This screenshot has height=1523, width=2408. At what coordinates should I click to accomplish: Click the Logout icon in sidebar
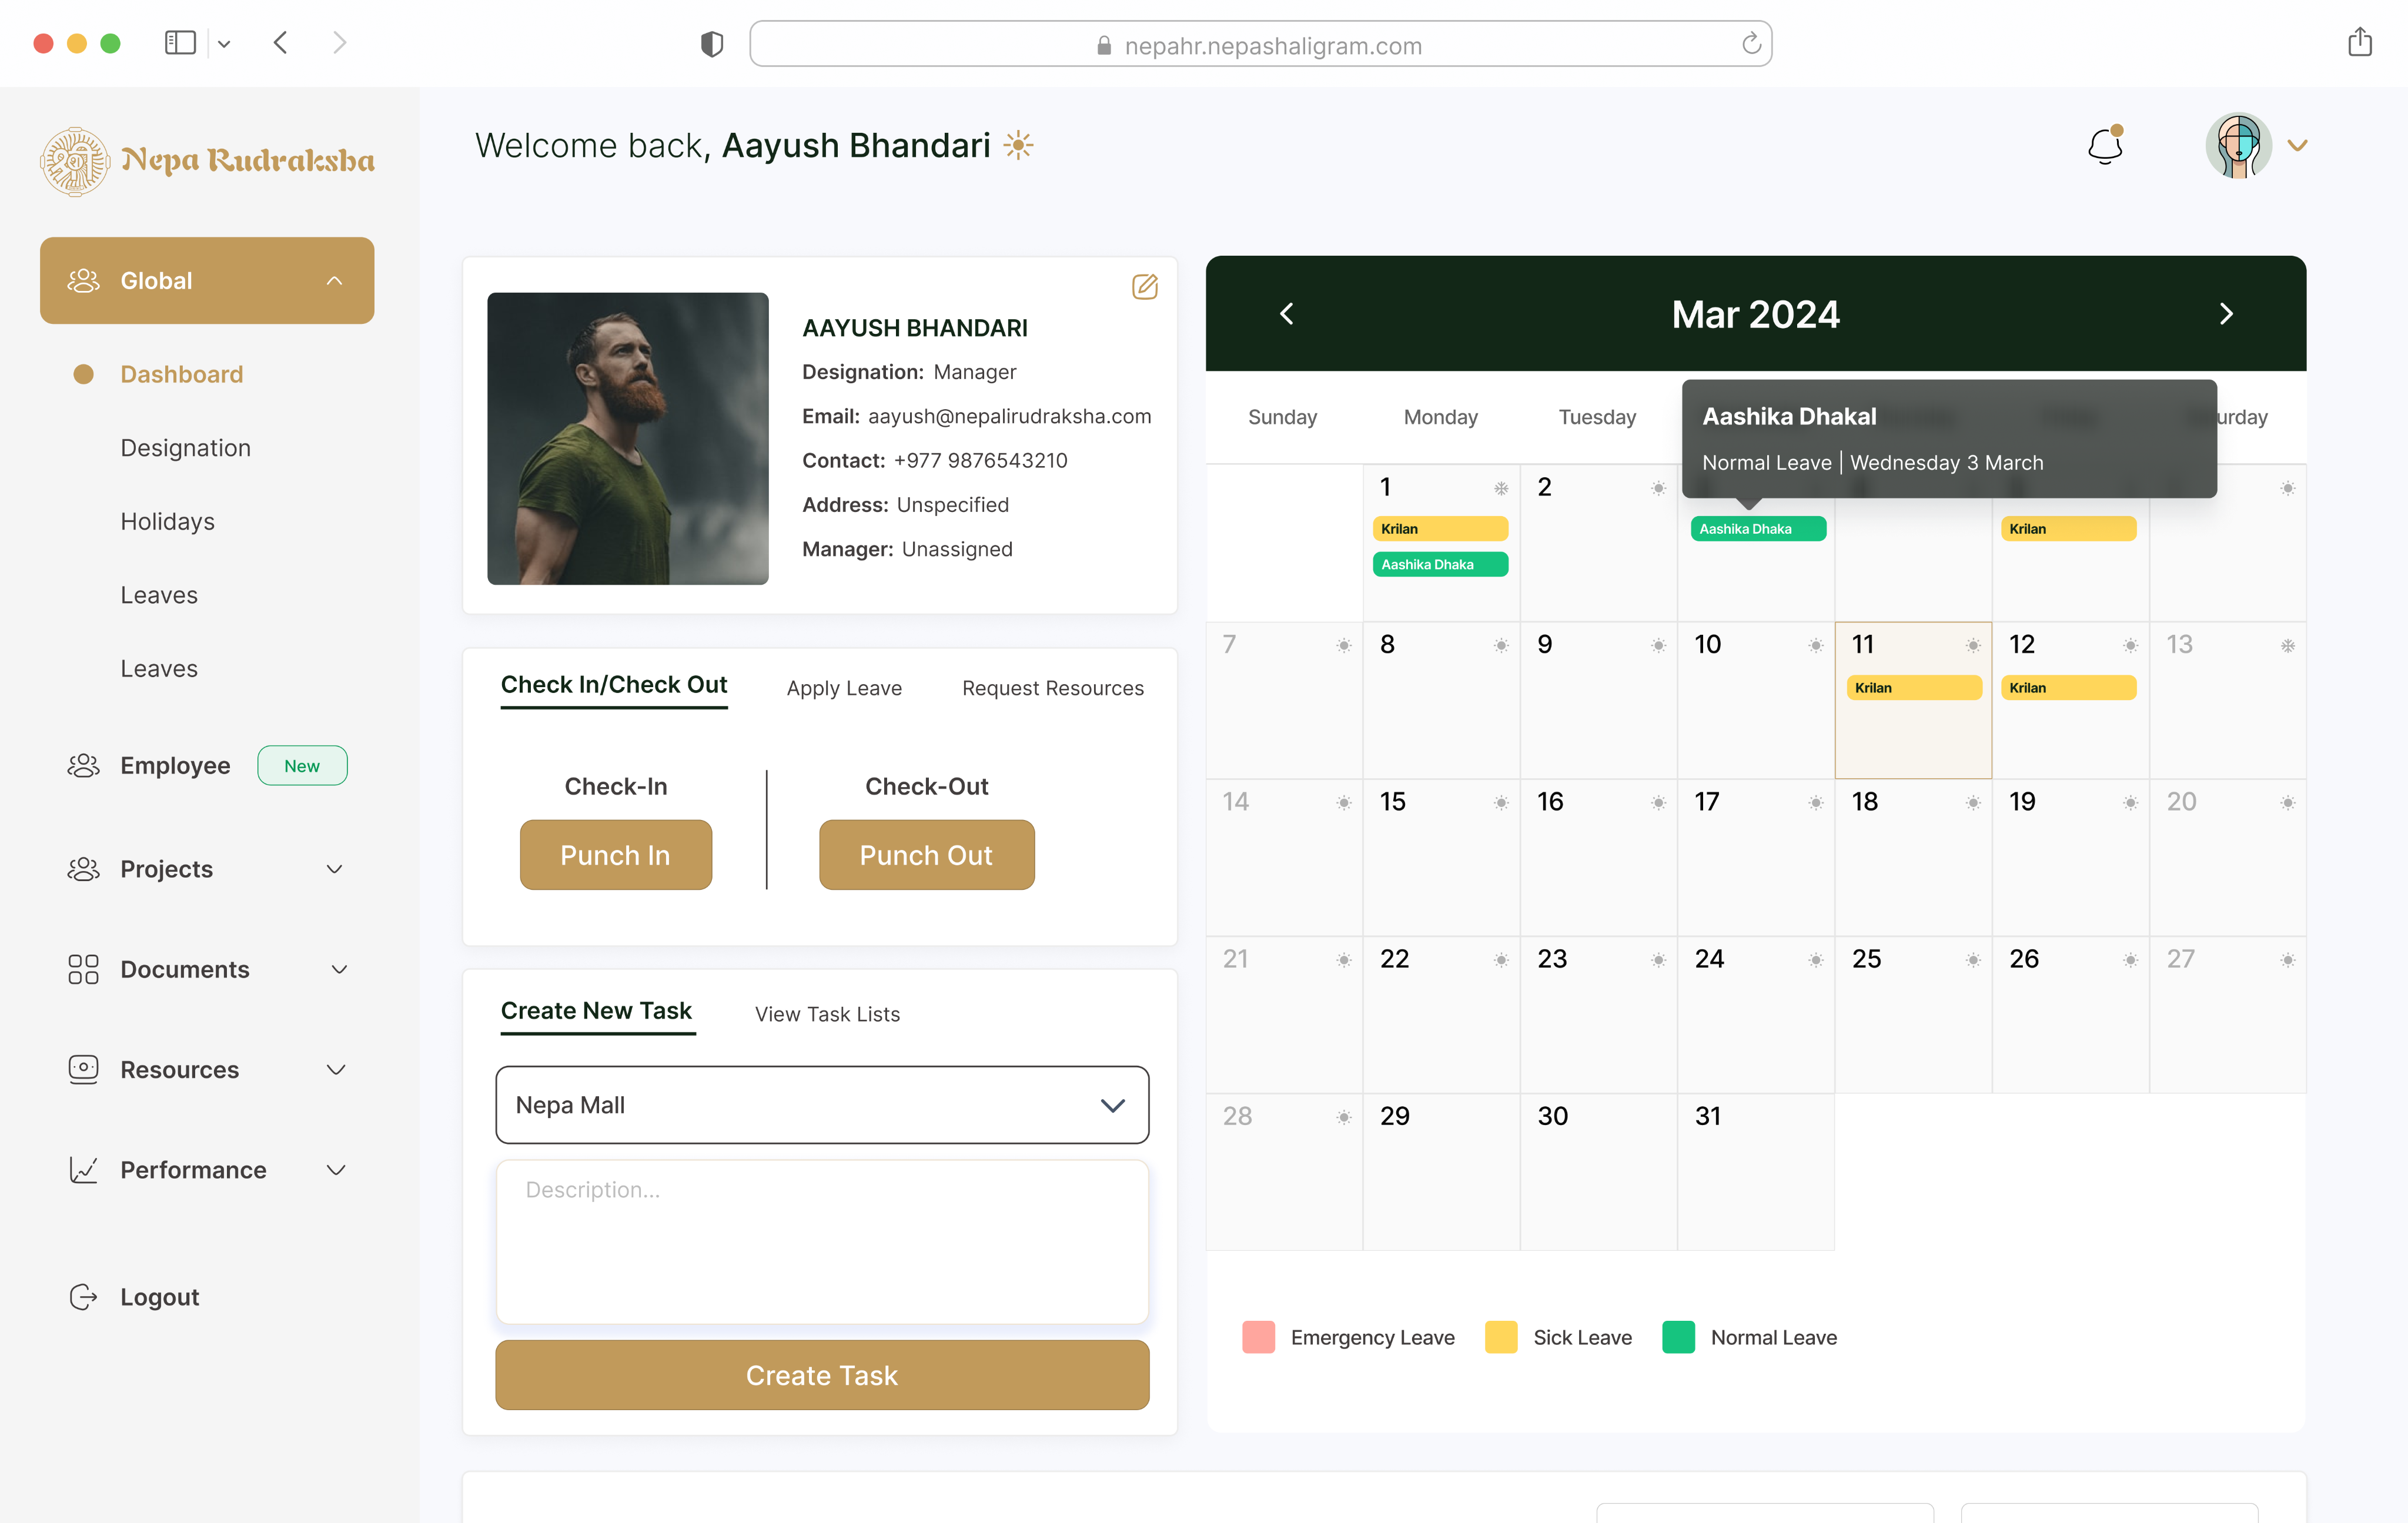click(x=83, y=1297)
